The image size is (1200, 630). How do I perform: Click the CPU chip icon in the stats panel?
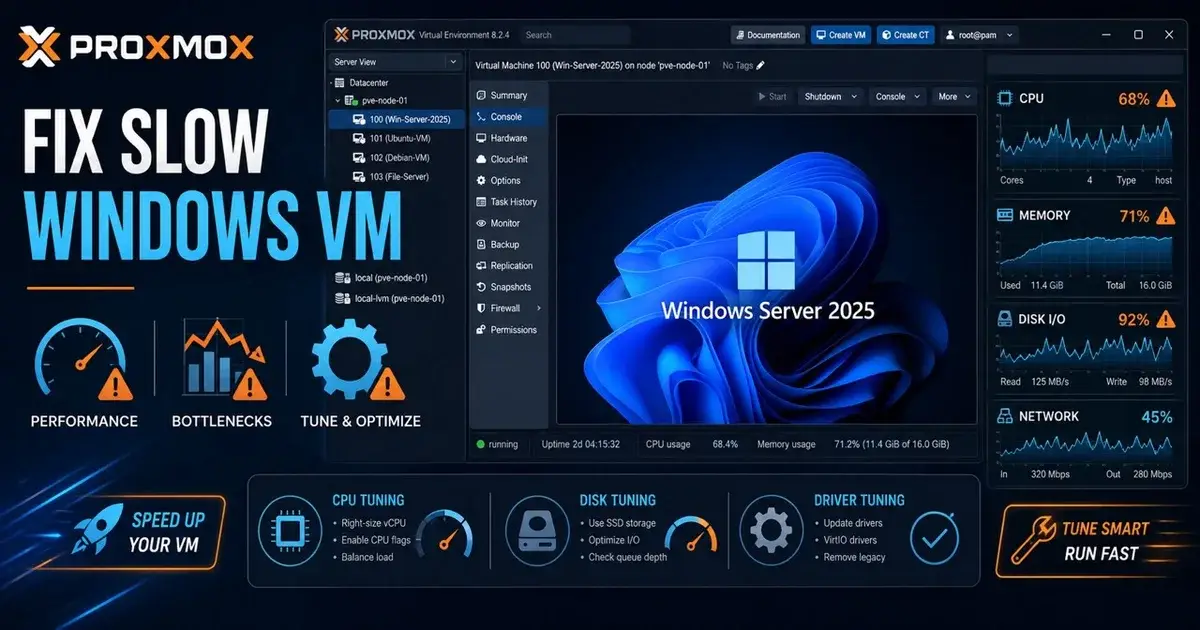[1004, 99]
